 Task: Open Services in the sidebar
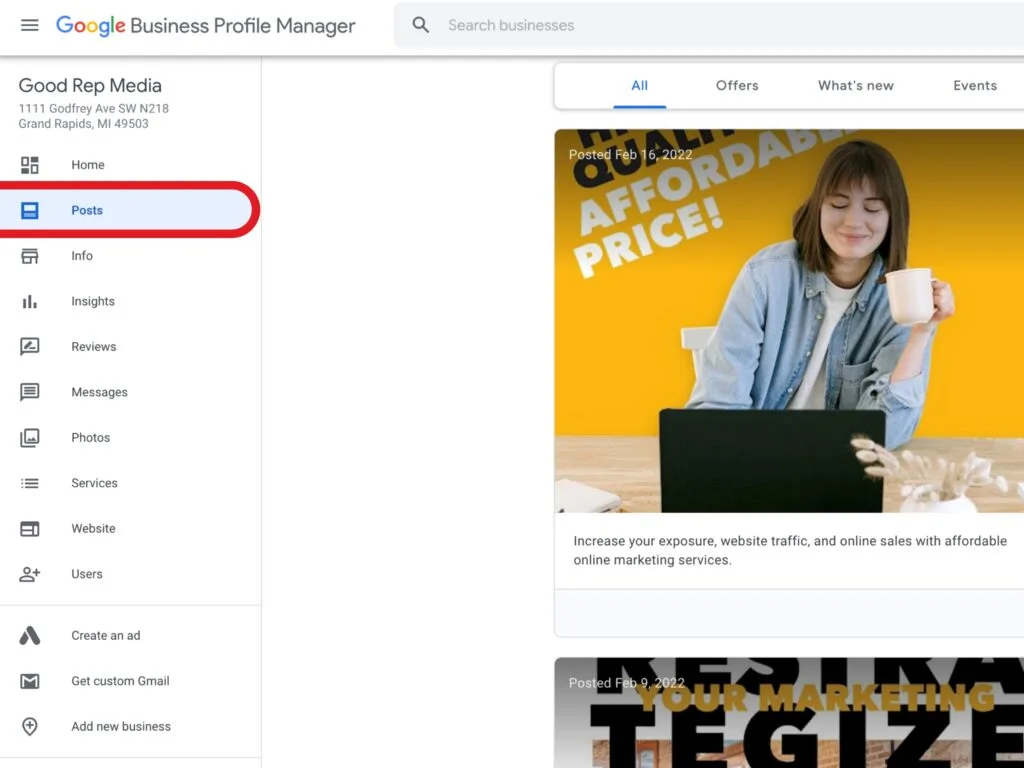(94, 483)
